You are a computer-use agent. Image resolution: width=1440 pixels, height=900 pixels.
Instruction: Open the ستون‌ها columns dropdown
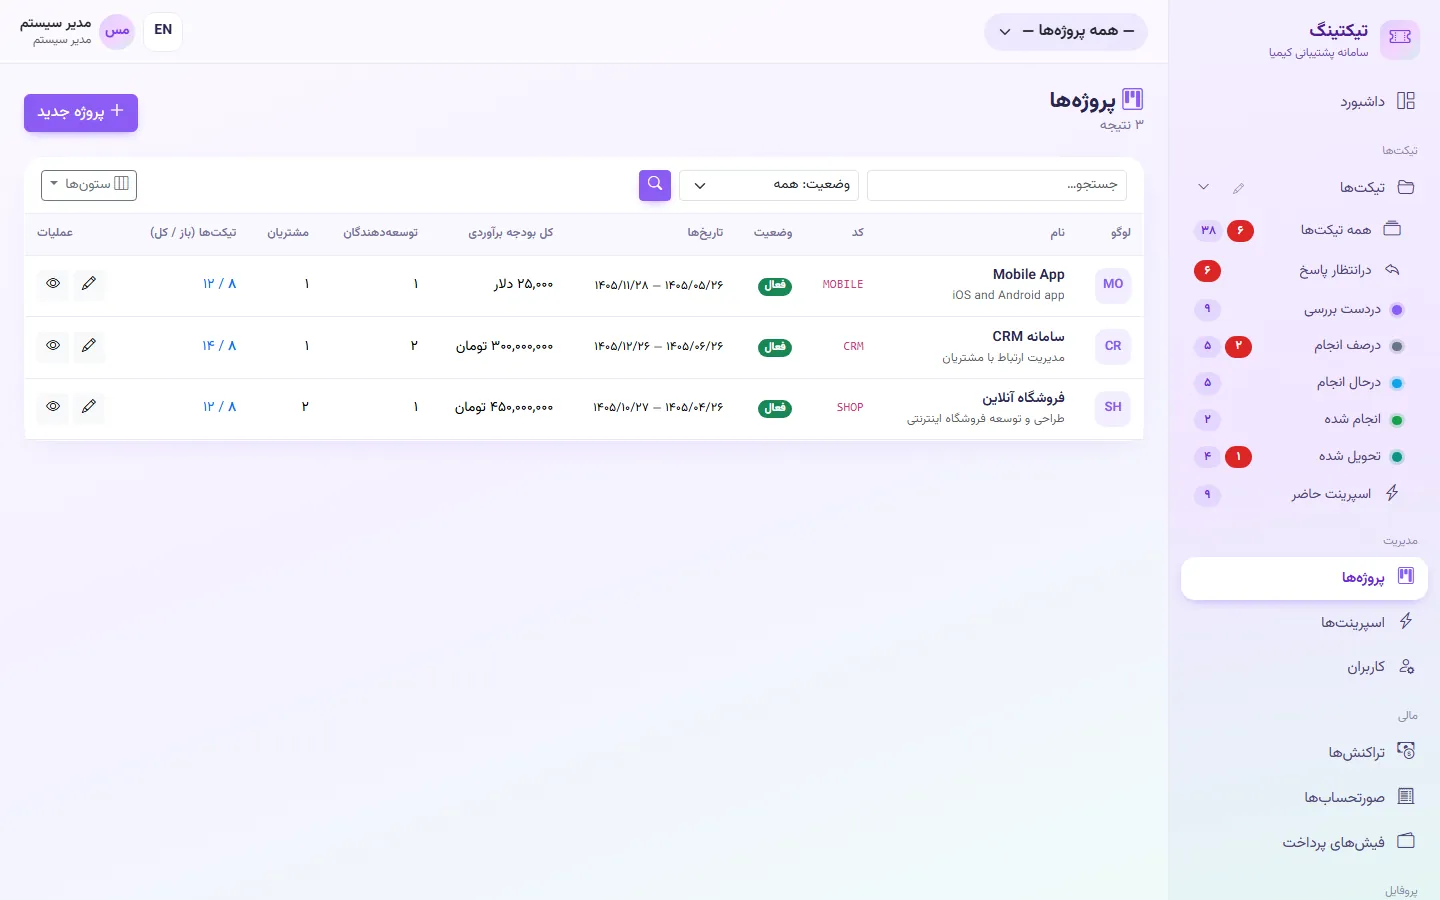pos(89,185)
